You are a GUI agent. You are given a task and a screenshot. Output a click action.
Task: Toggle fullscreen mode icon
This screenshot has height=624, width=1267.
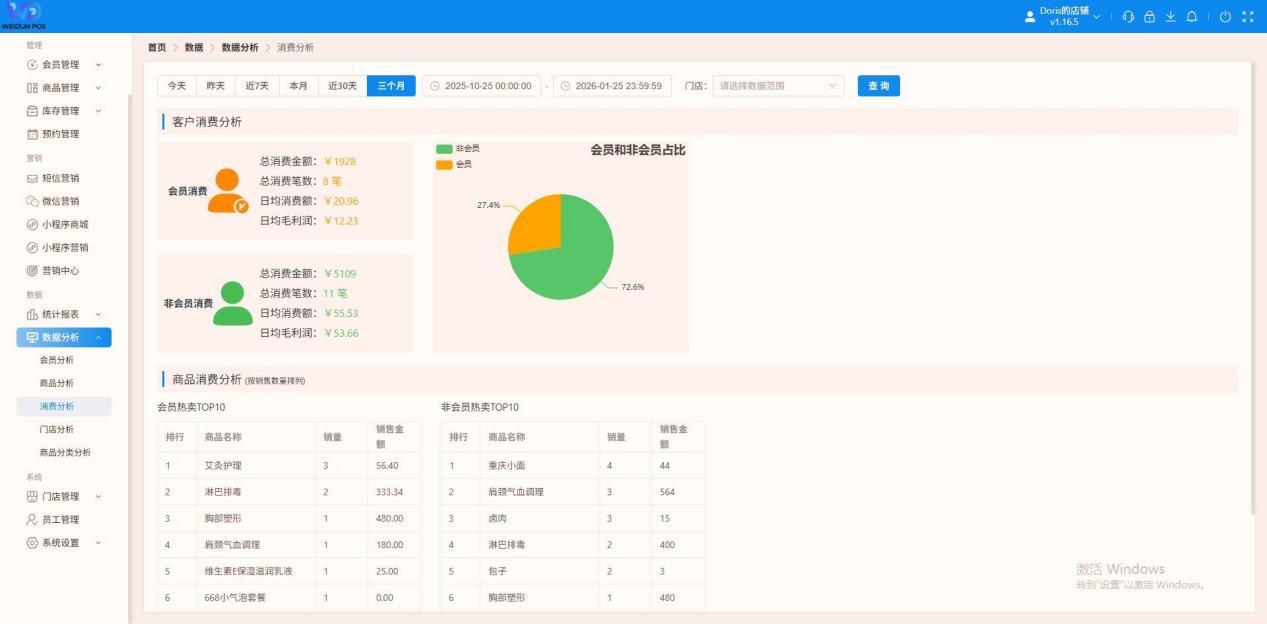(1247, 17)
